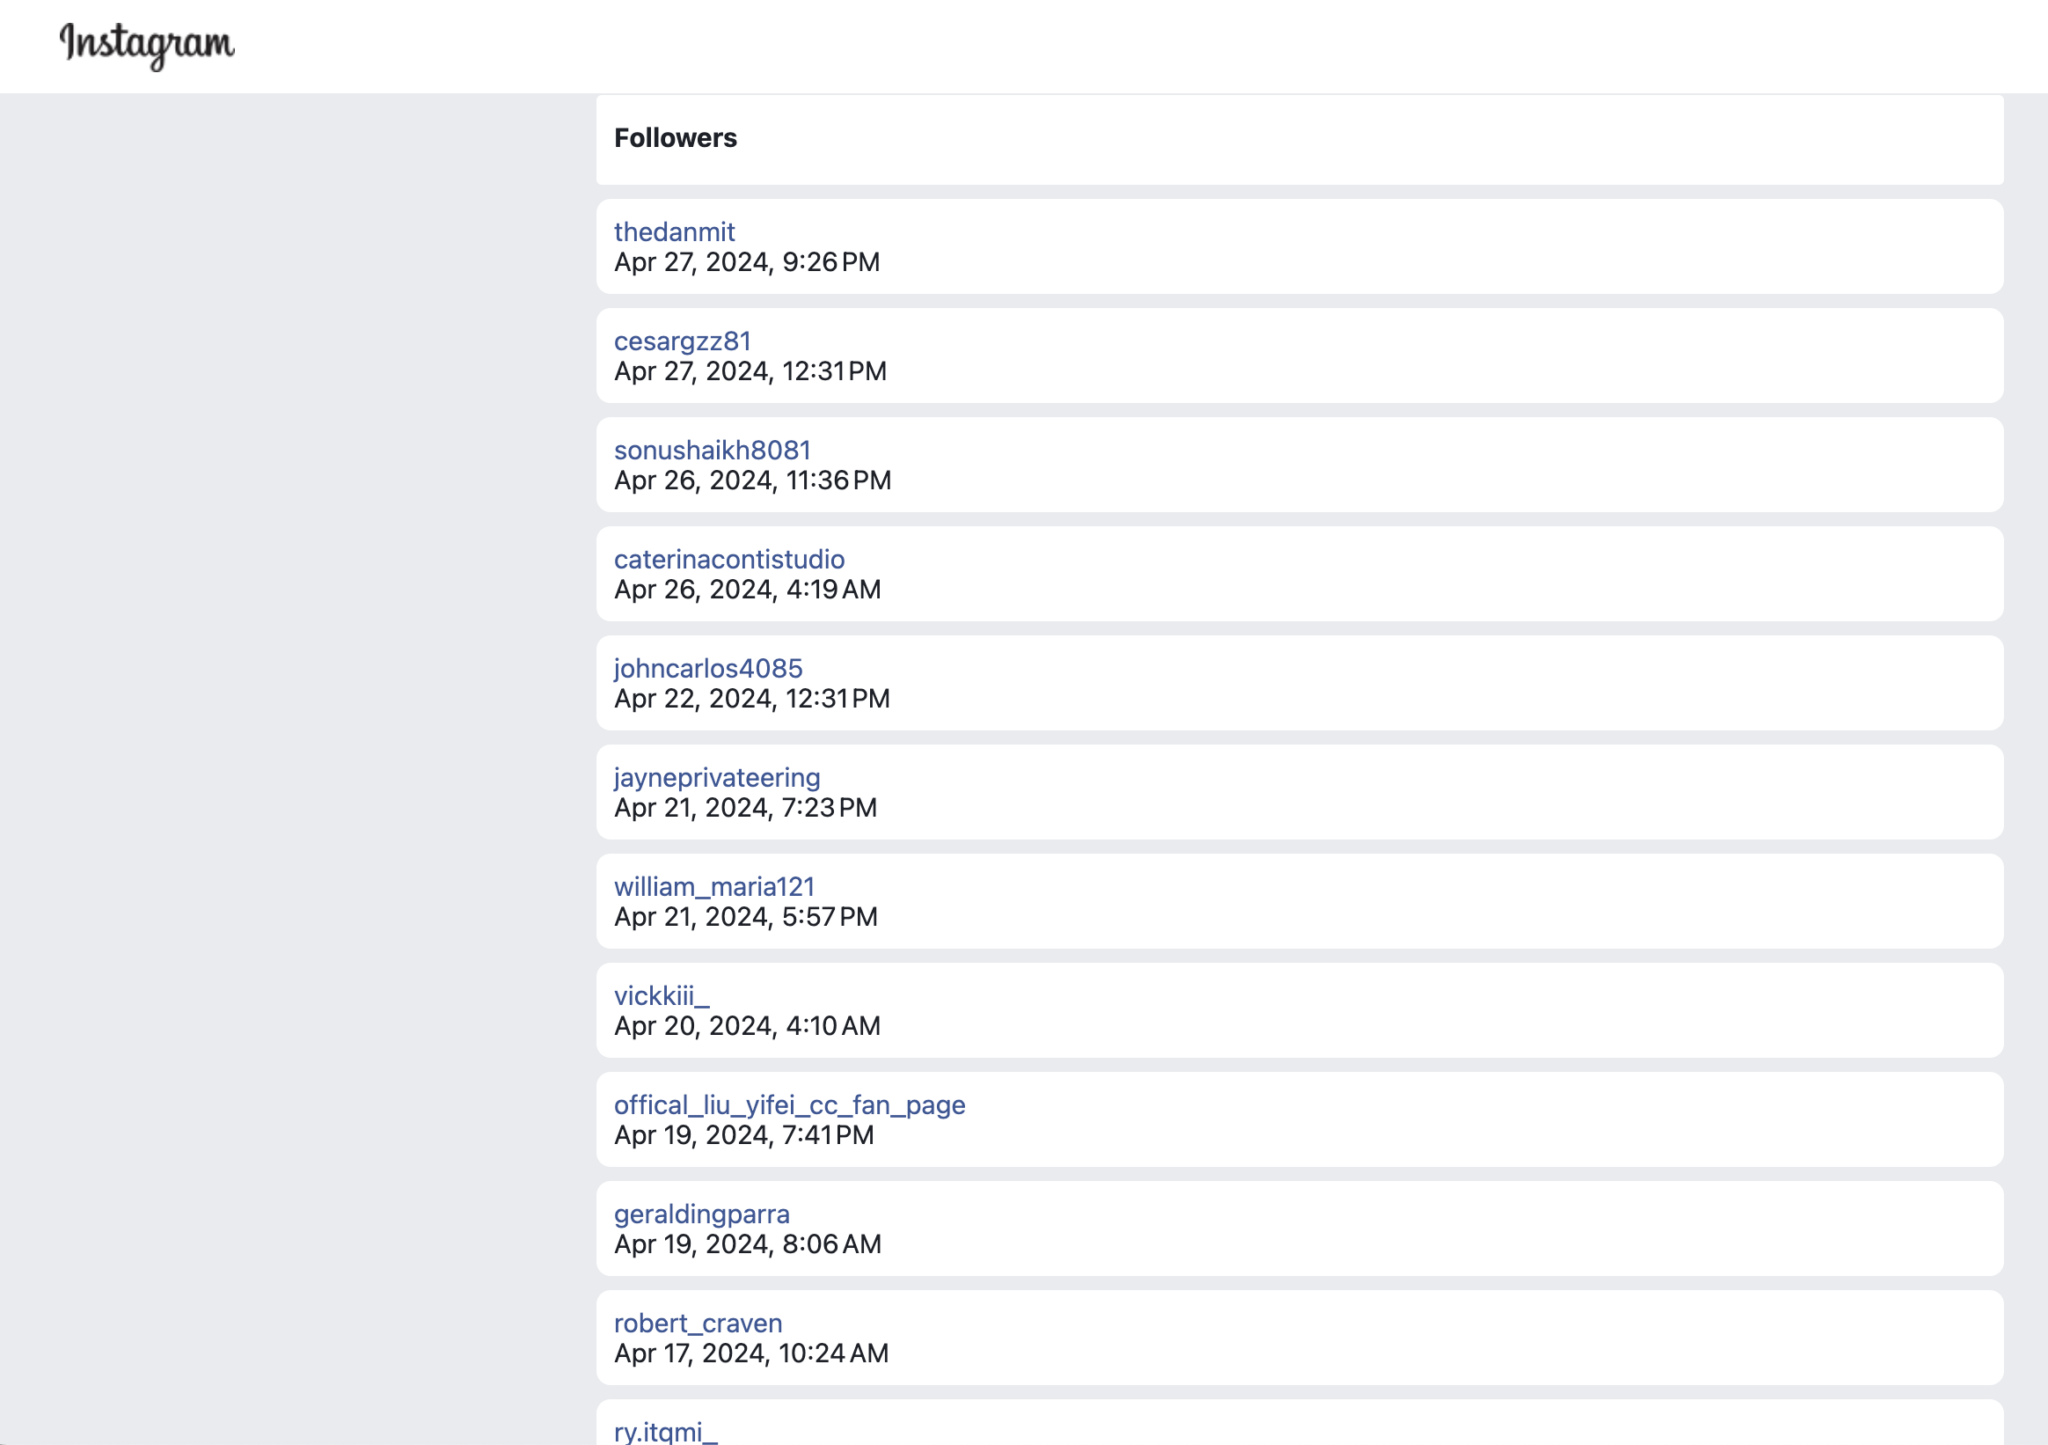Open the profile of ry.itqmi_
The image size is (2048, 1445).
point(665,1431)
